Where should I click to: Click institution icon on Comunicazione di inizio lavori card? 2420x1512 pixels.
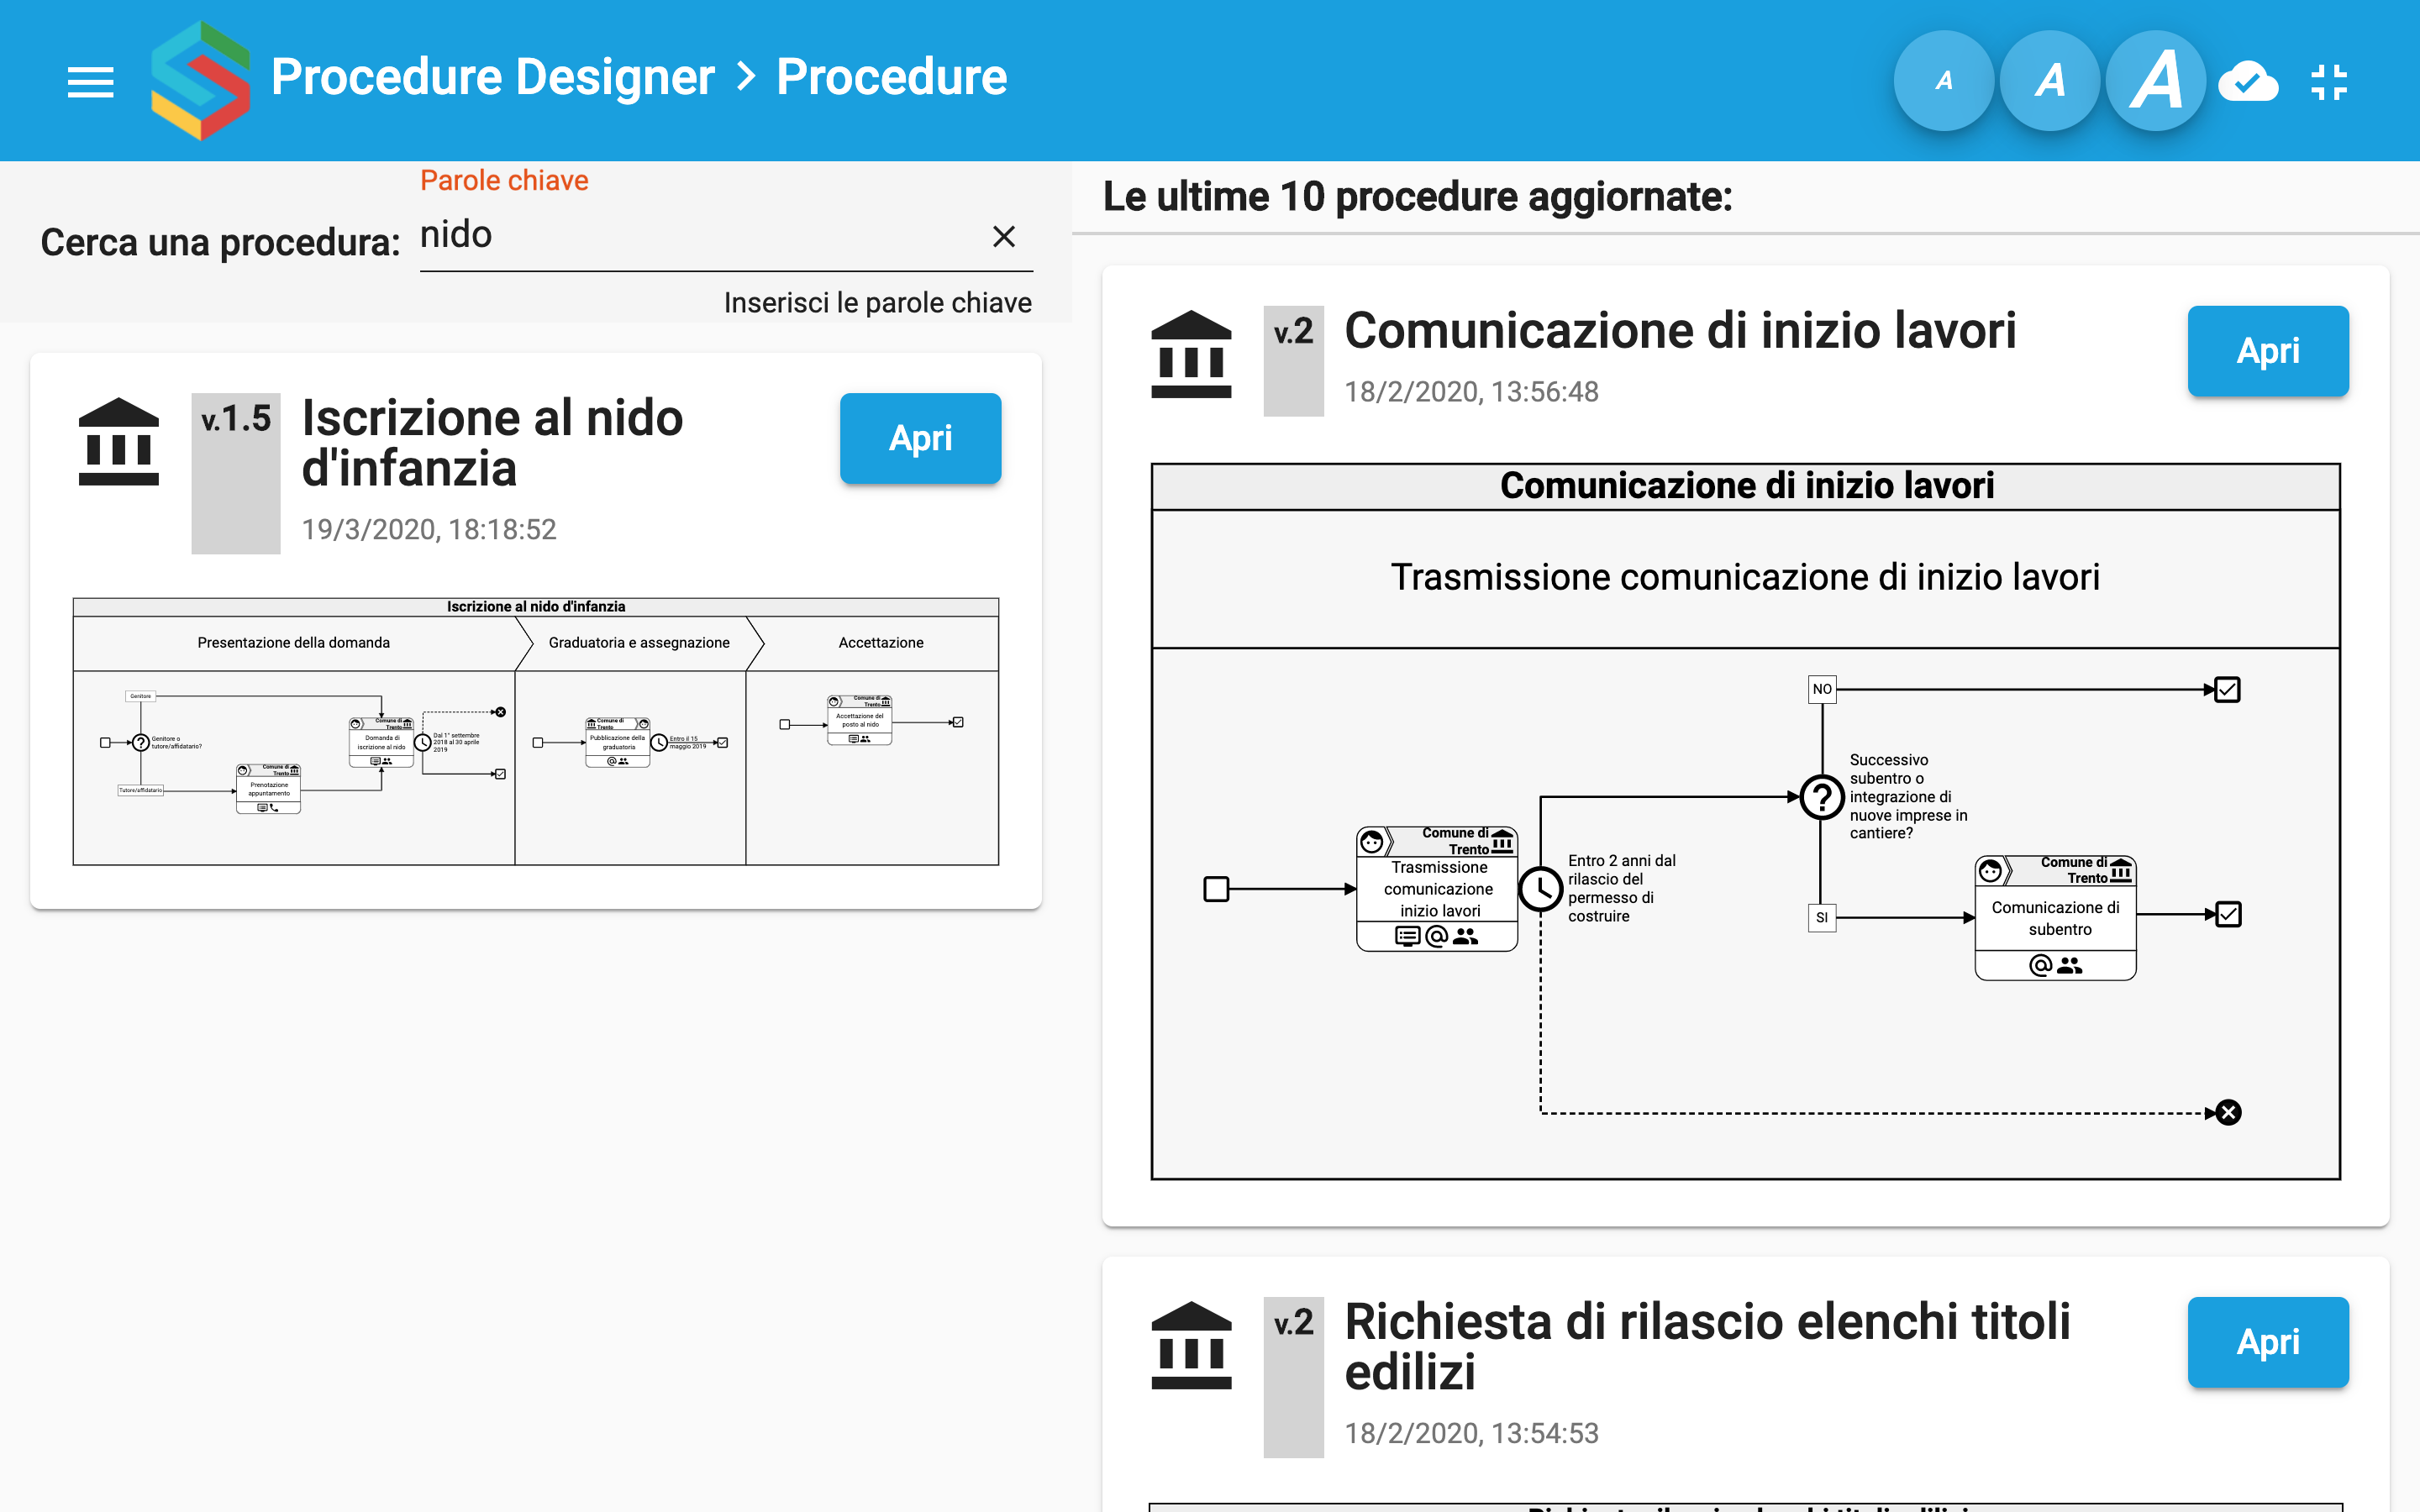1191,354
